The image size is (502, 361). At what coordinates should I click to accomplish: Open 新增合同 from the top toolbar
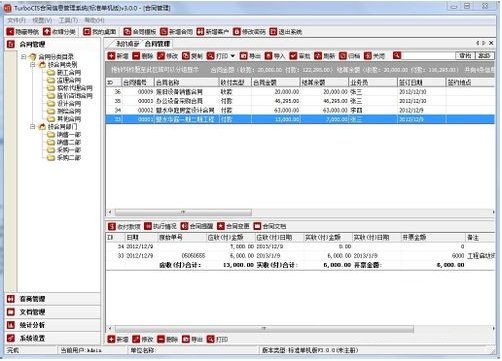pos(176,32)
